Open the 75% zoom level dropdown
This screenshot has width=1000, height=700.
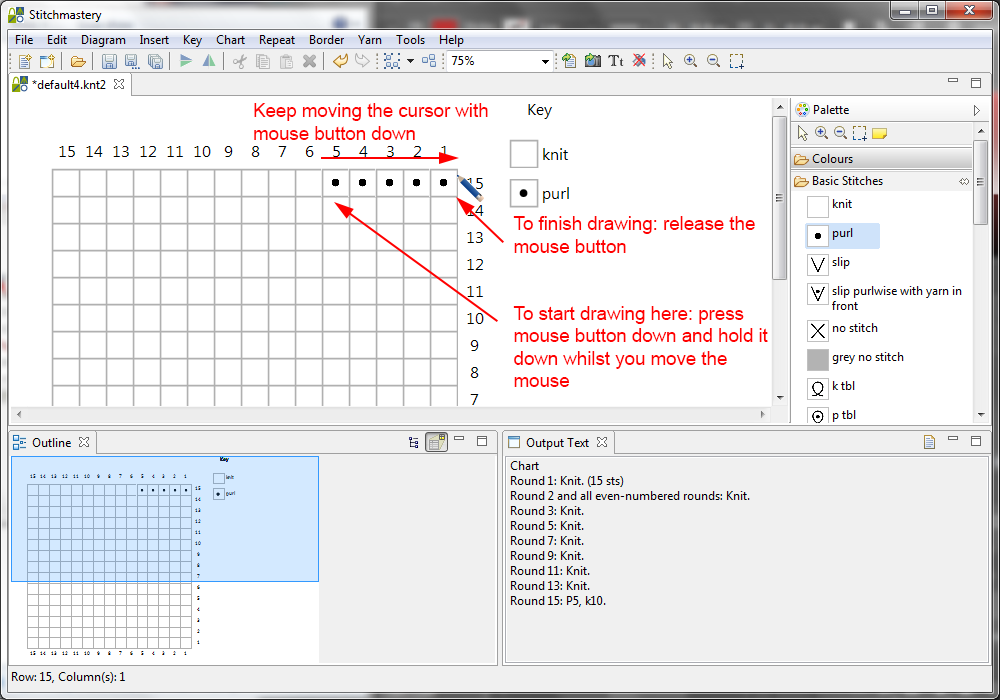click(x=545, y=61)
